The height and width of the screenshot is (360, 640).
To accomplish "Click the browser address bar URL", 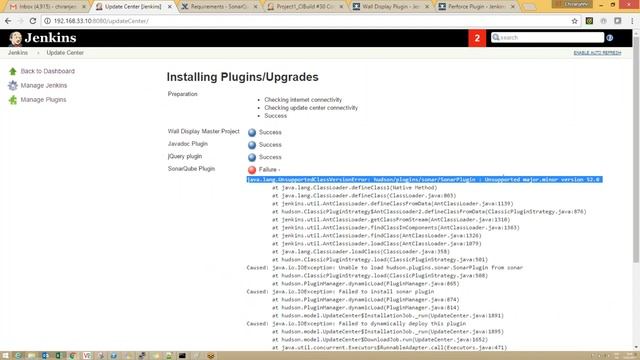I will (101, 21).
